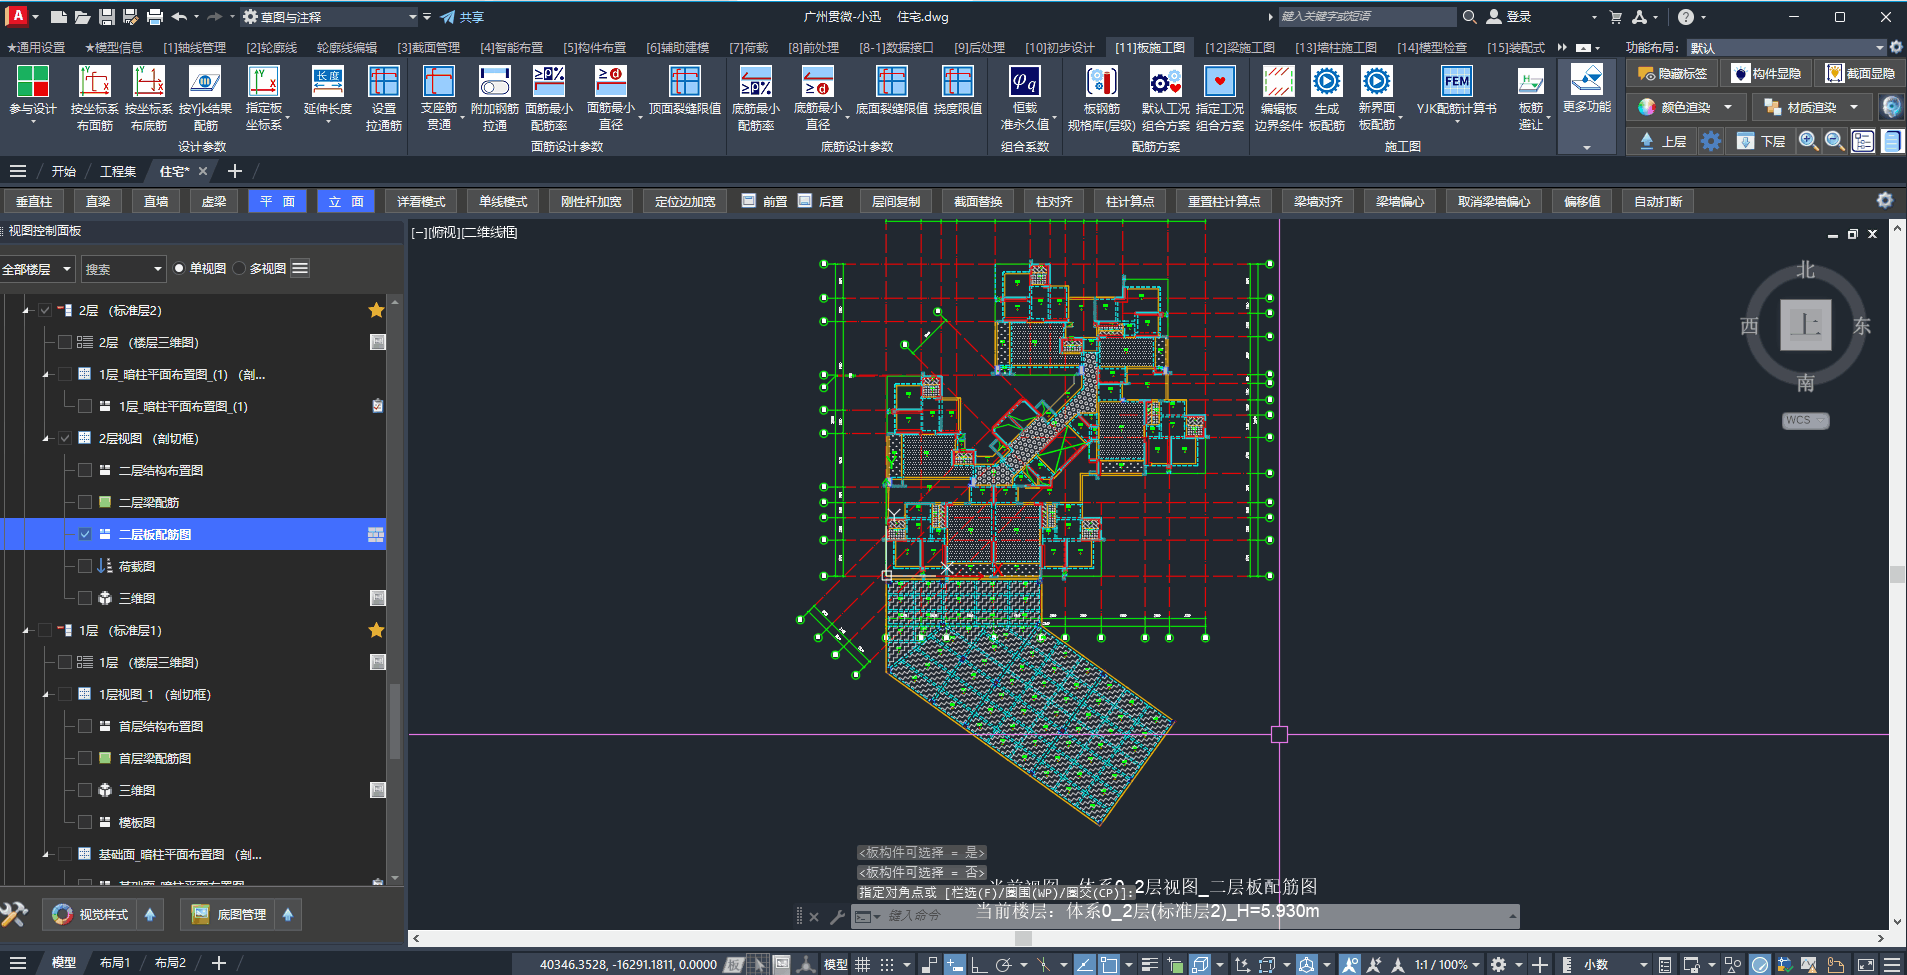This screenshot has width=1907, height=975.
Task: Click the drawing area horizontal scrollbar thumb
Action: (x=1022, y=938)
